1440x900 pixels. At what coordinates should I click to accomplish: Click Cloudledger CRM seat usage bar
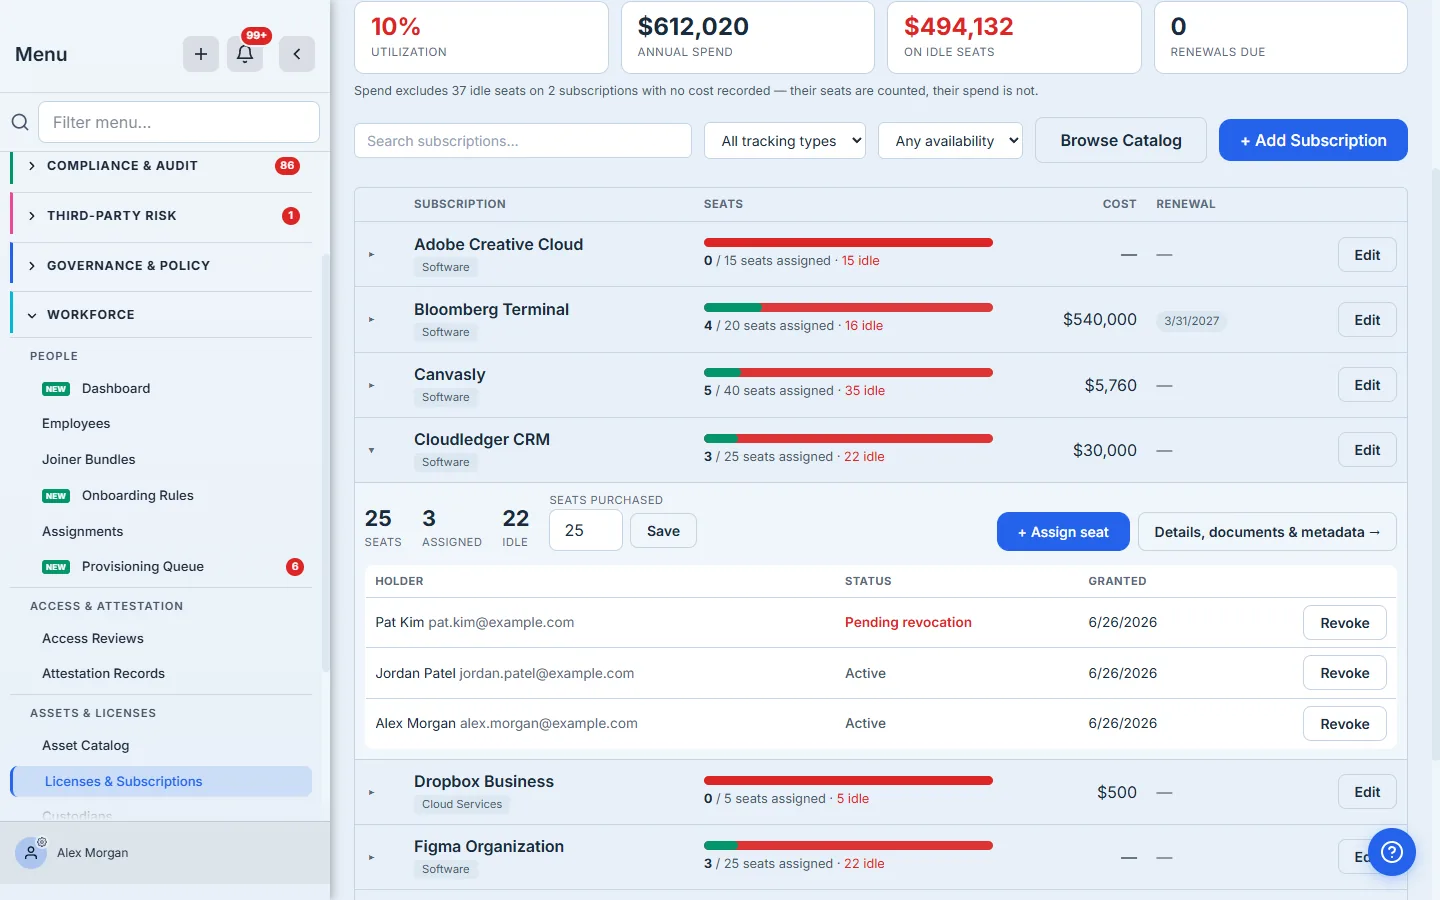tap(848, 438)
